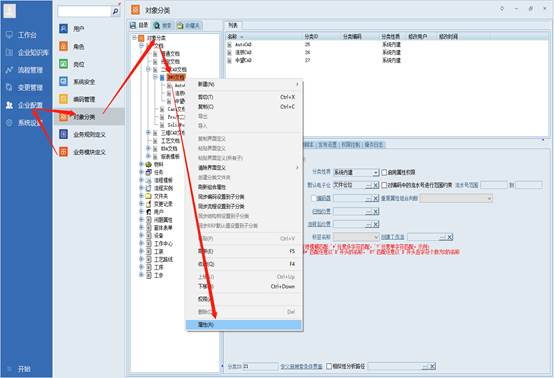This screenshot has height=378, width=554.
Task: Expand the 流程模板 tree node
Action: pyautogui.click(x=141, y=180)
